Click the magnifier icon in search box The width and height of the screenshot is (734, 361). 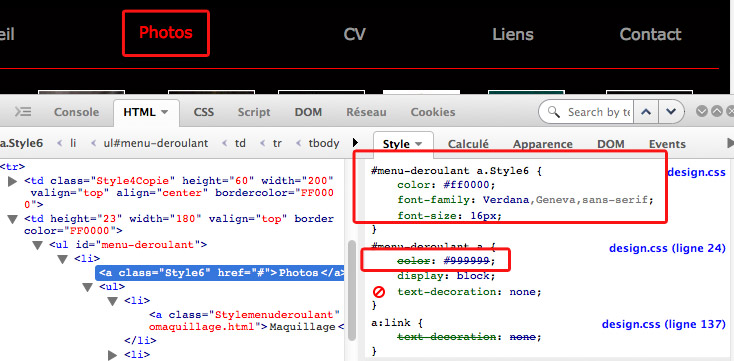[x=553, y=112]
